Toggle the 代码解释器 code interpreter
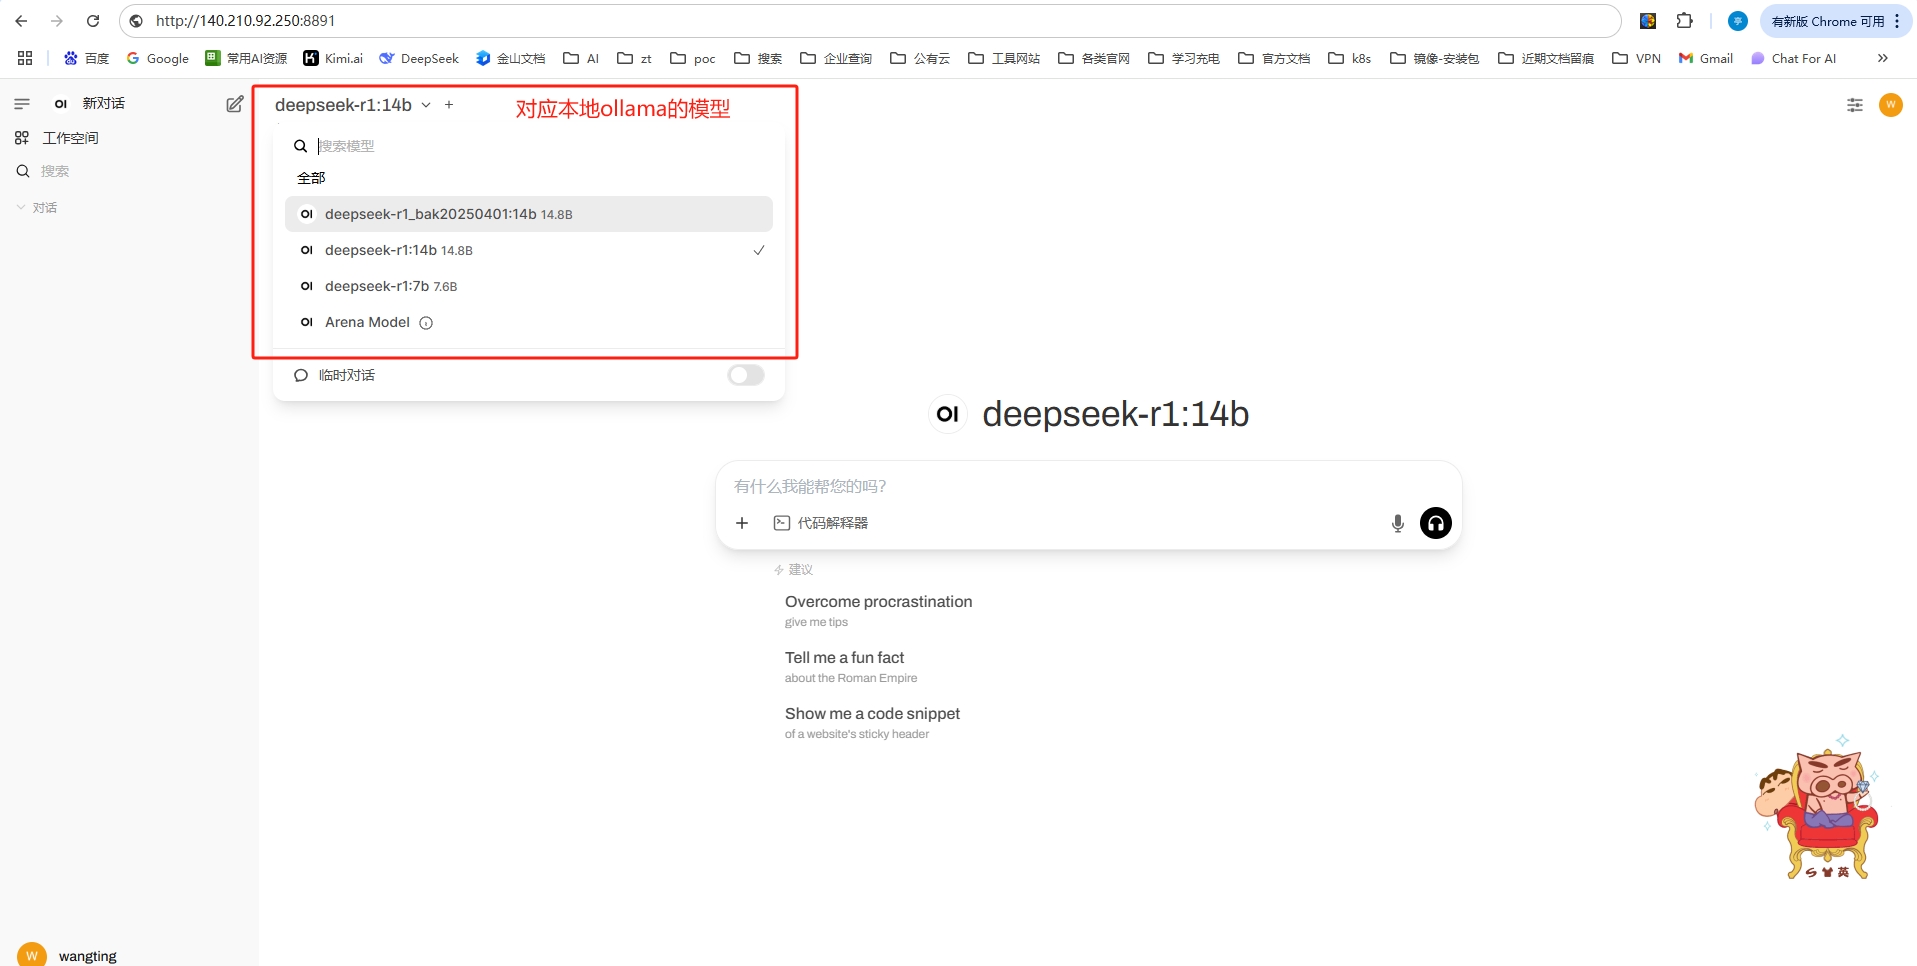The image size is (1917, 966). [821, 523]
